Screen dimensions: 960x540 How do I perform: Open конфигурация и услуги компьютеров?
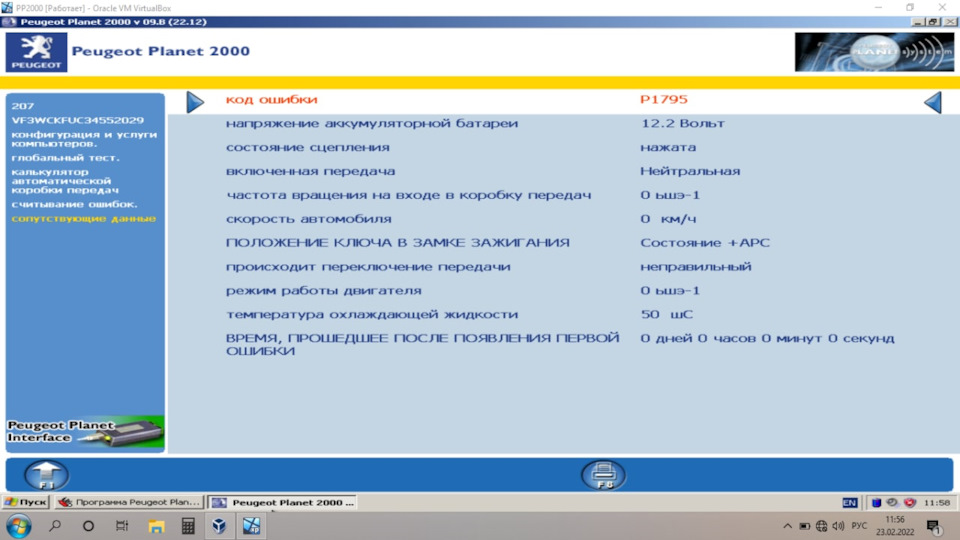tap(84, 139)
